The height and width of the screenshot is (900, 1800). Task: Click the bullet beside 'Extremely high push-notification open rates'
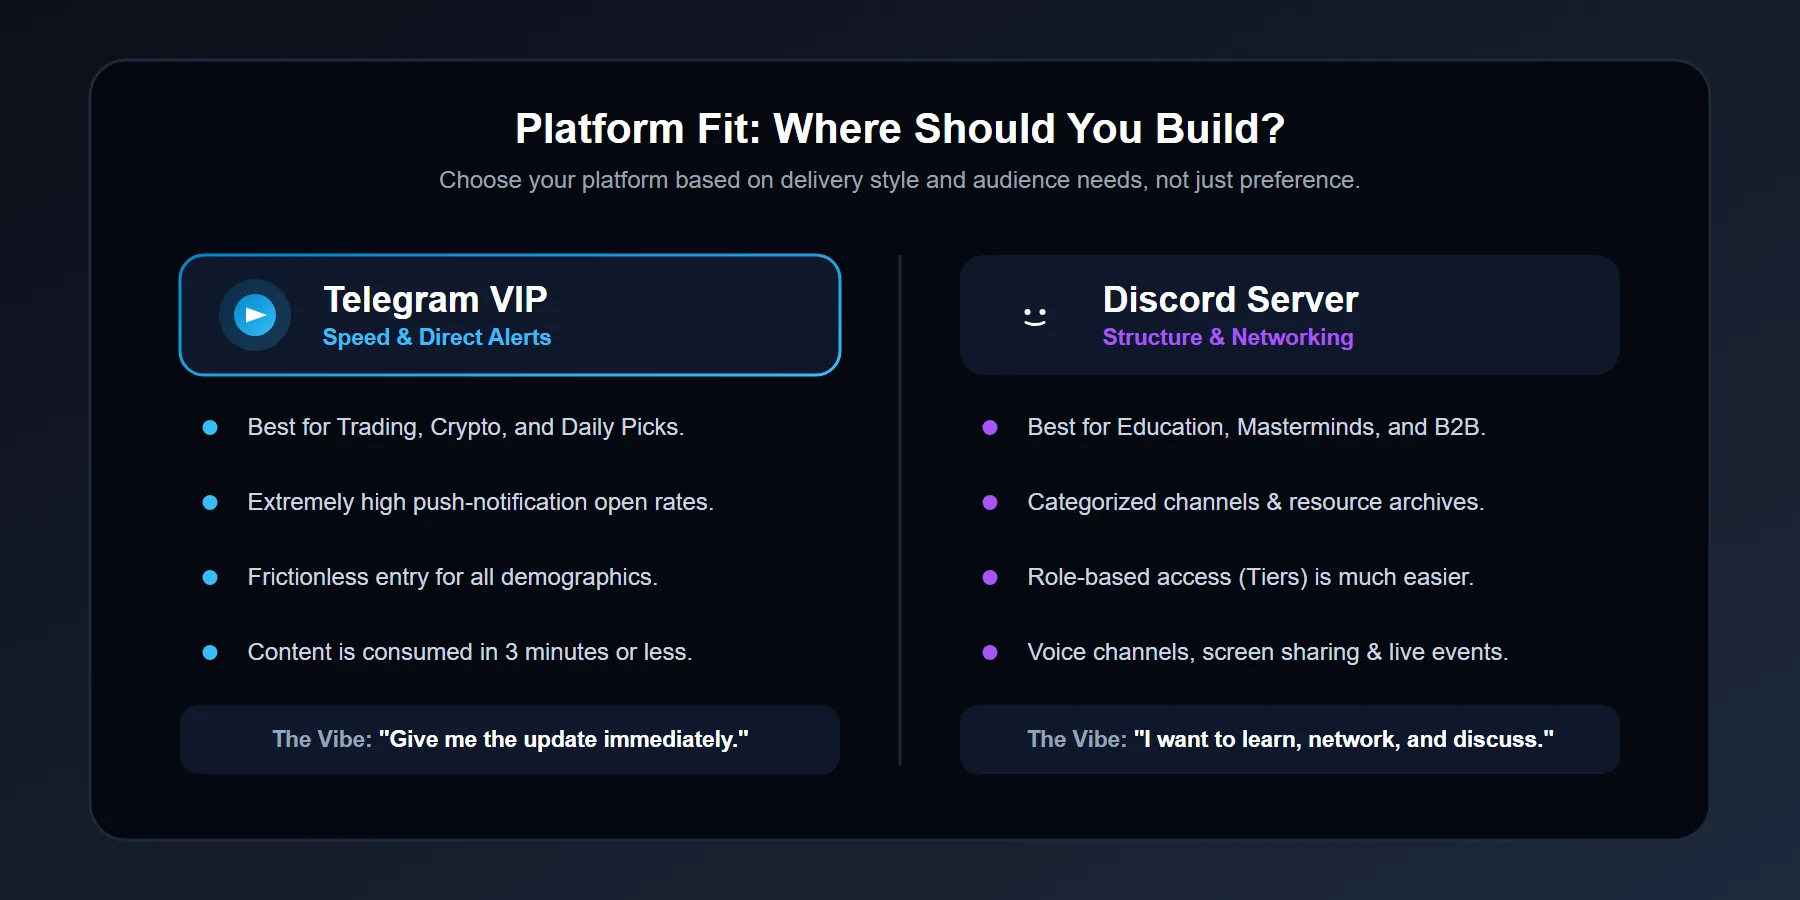[210, 503]
